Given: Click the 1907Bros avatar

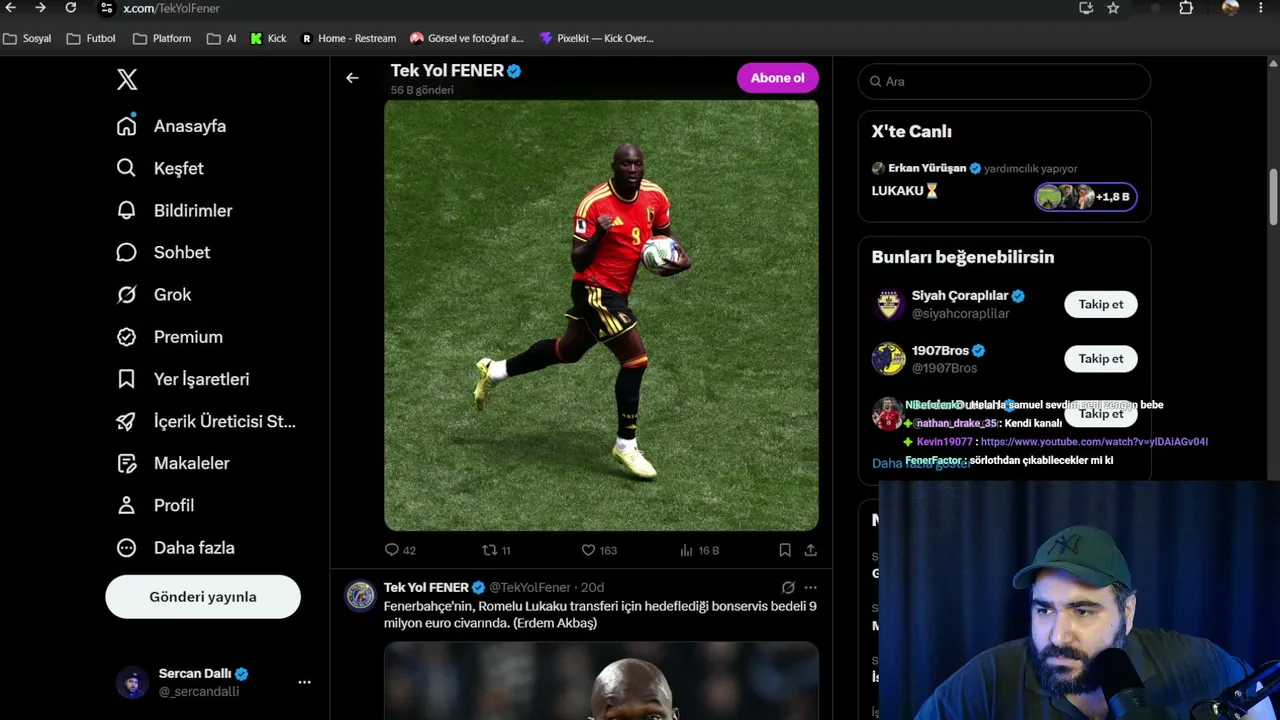Looking at the screenshot, I should point(888,359).
